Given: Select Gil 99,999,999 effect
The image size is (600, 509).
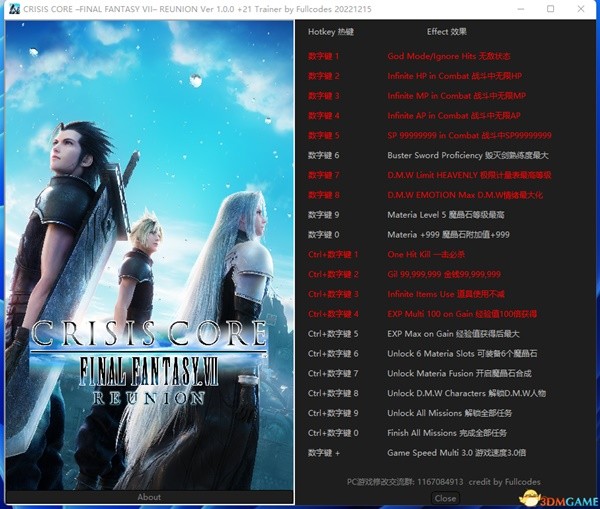Looking at the screenshot, I should pos(444,274).
